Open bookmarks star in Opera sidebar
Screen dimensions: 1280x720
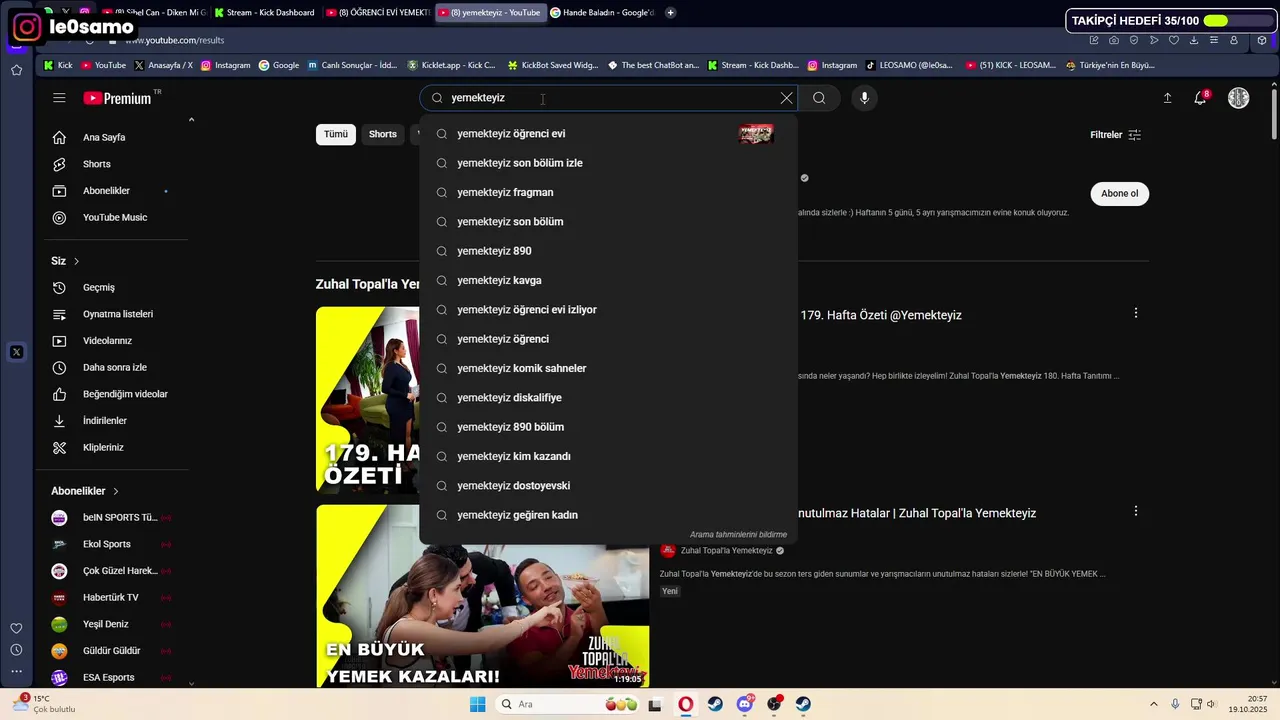(x=16, y=70)
